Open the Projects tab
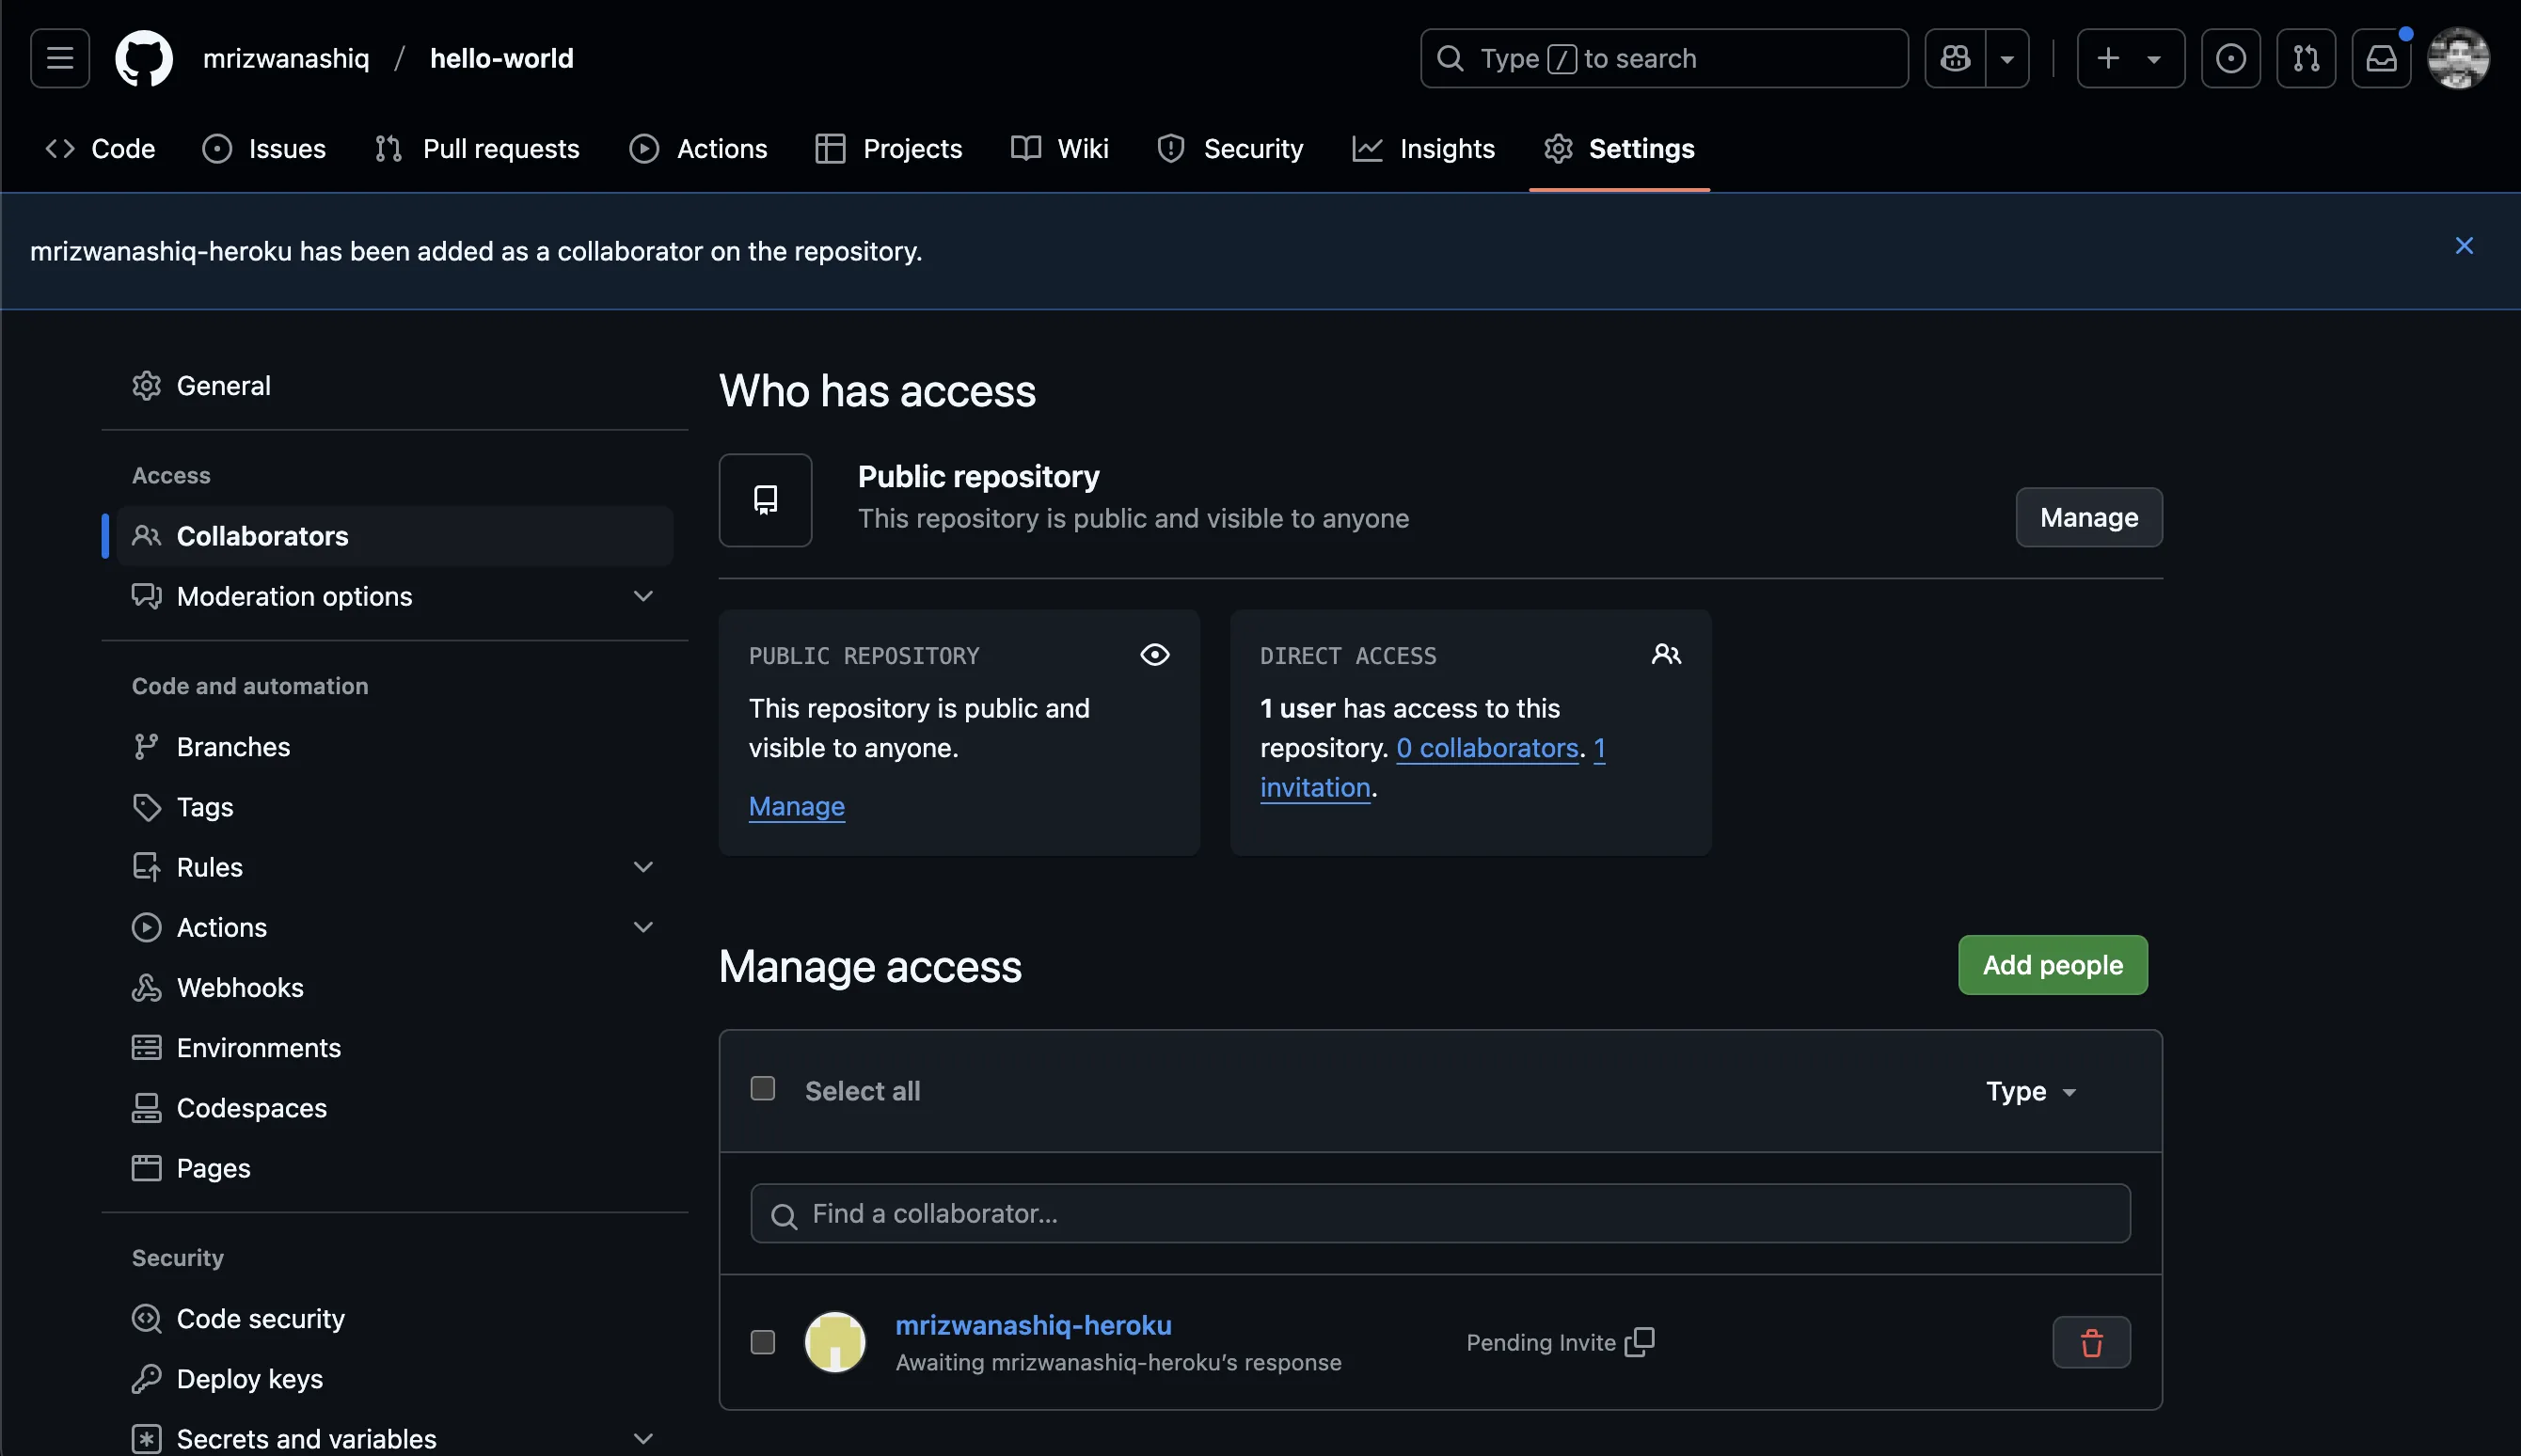This screenshot has width=2521, height=1456. click(x=888, y=149)
